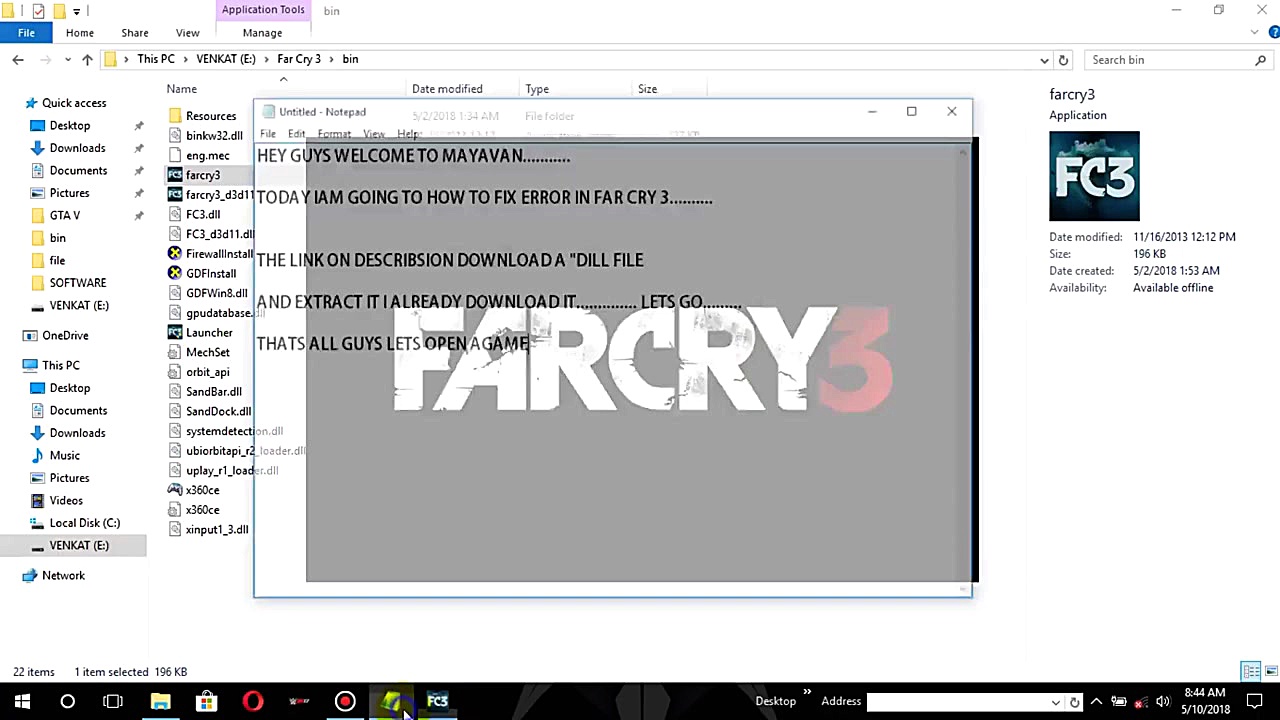Sort by Date modified column

click(447, 89)
